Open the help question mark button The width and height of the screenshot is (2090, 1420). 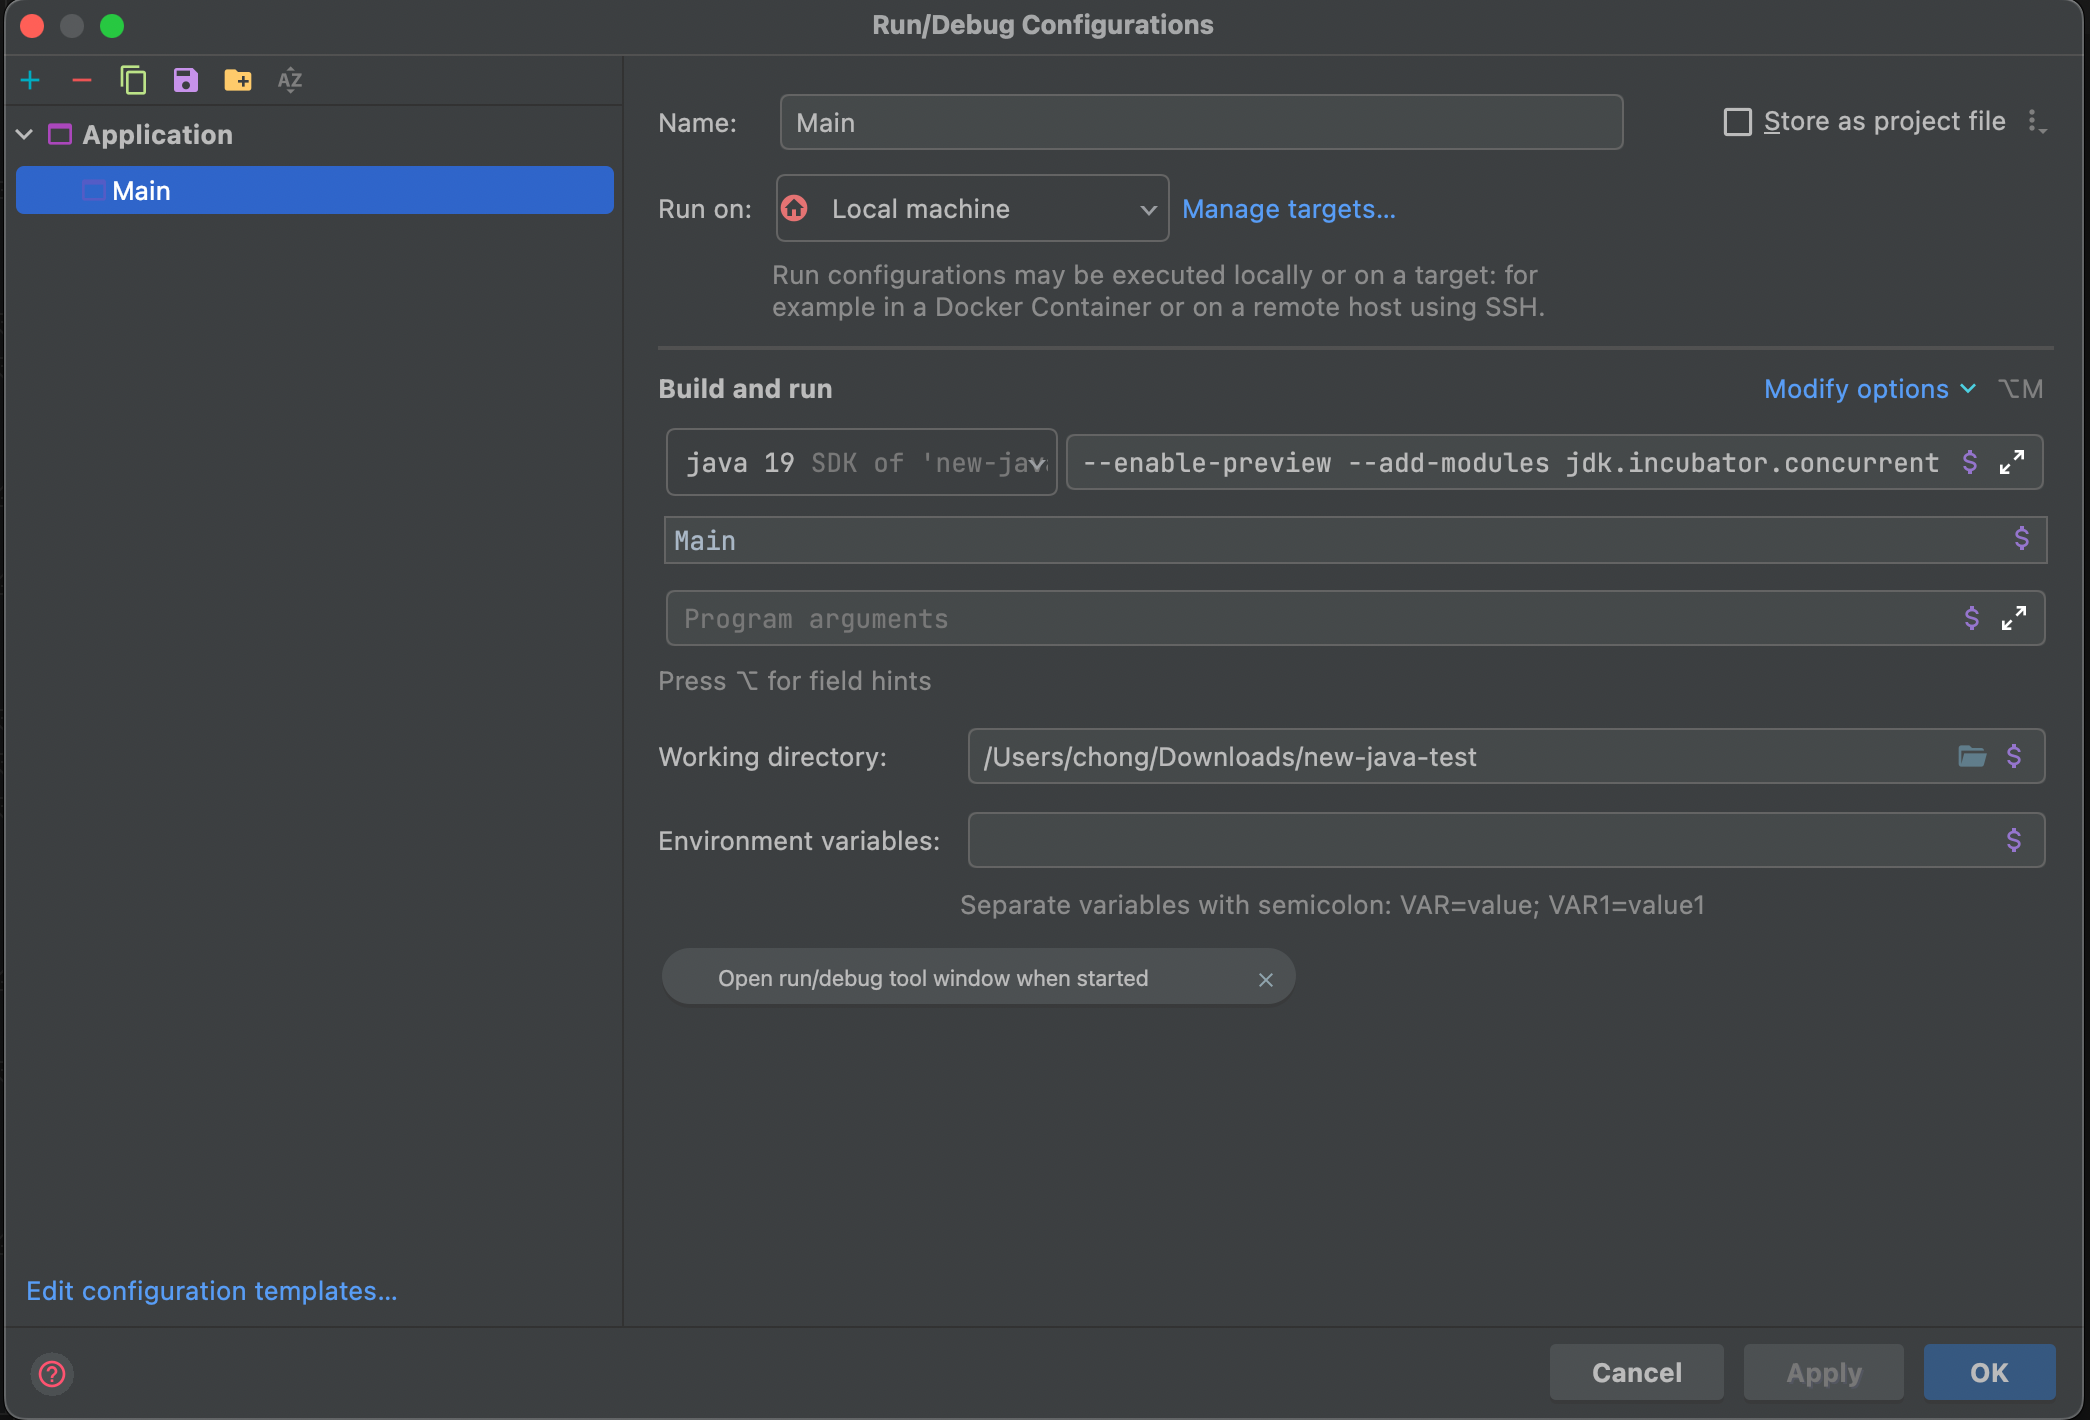tap(52, 1374)
